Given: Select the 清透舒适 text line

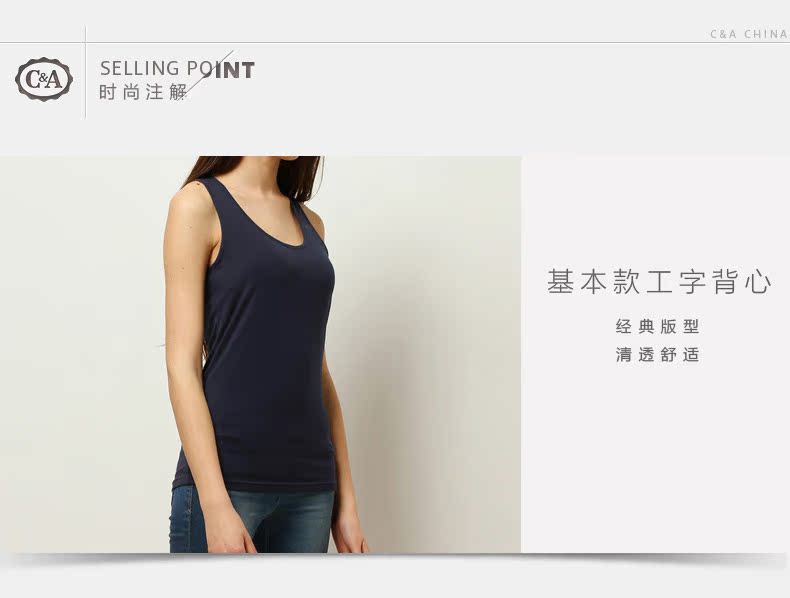Looking at the screenshot, I should click(657, 355).
